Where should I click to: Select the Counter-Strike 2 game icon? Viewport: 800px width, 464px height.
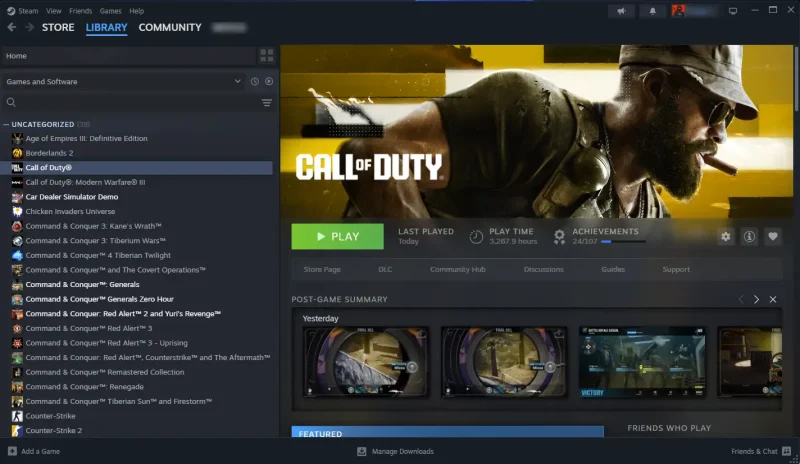click(x=17, y=431)
